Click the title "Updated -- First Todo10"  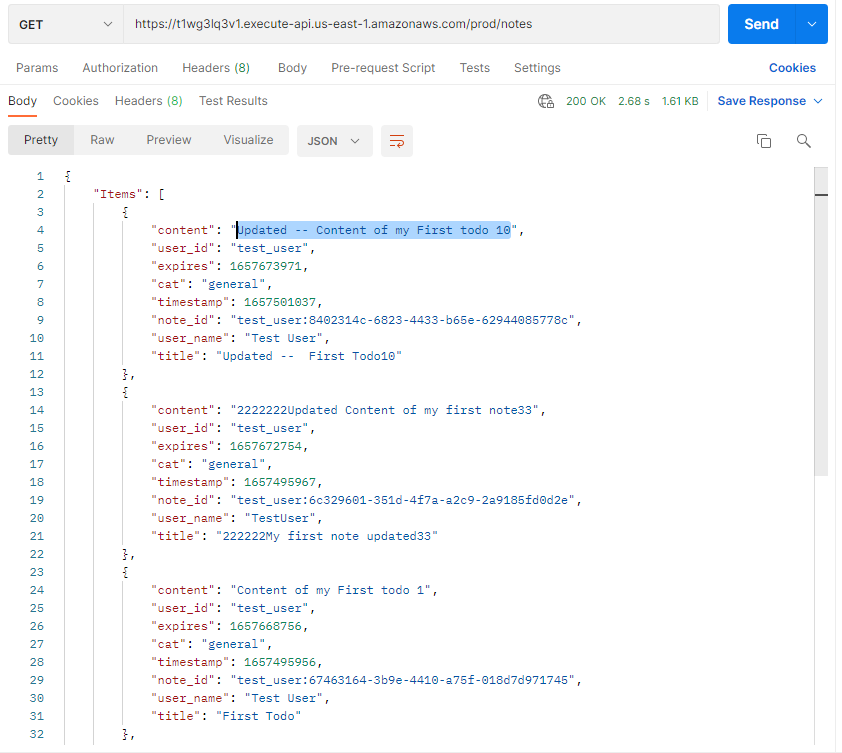(x=309, y=356)
